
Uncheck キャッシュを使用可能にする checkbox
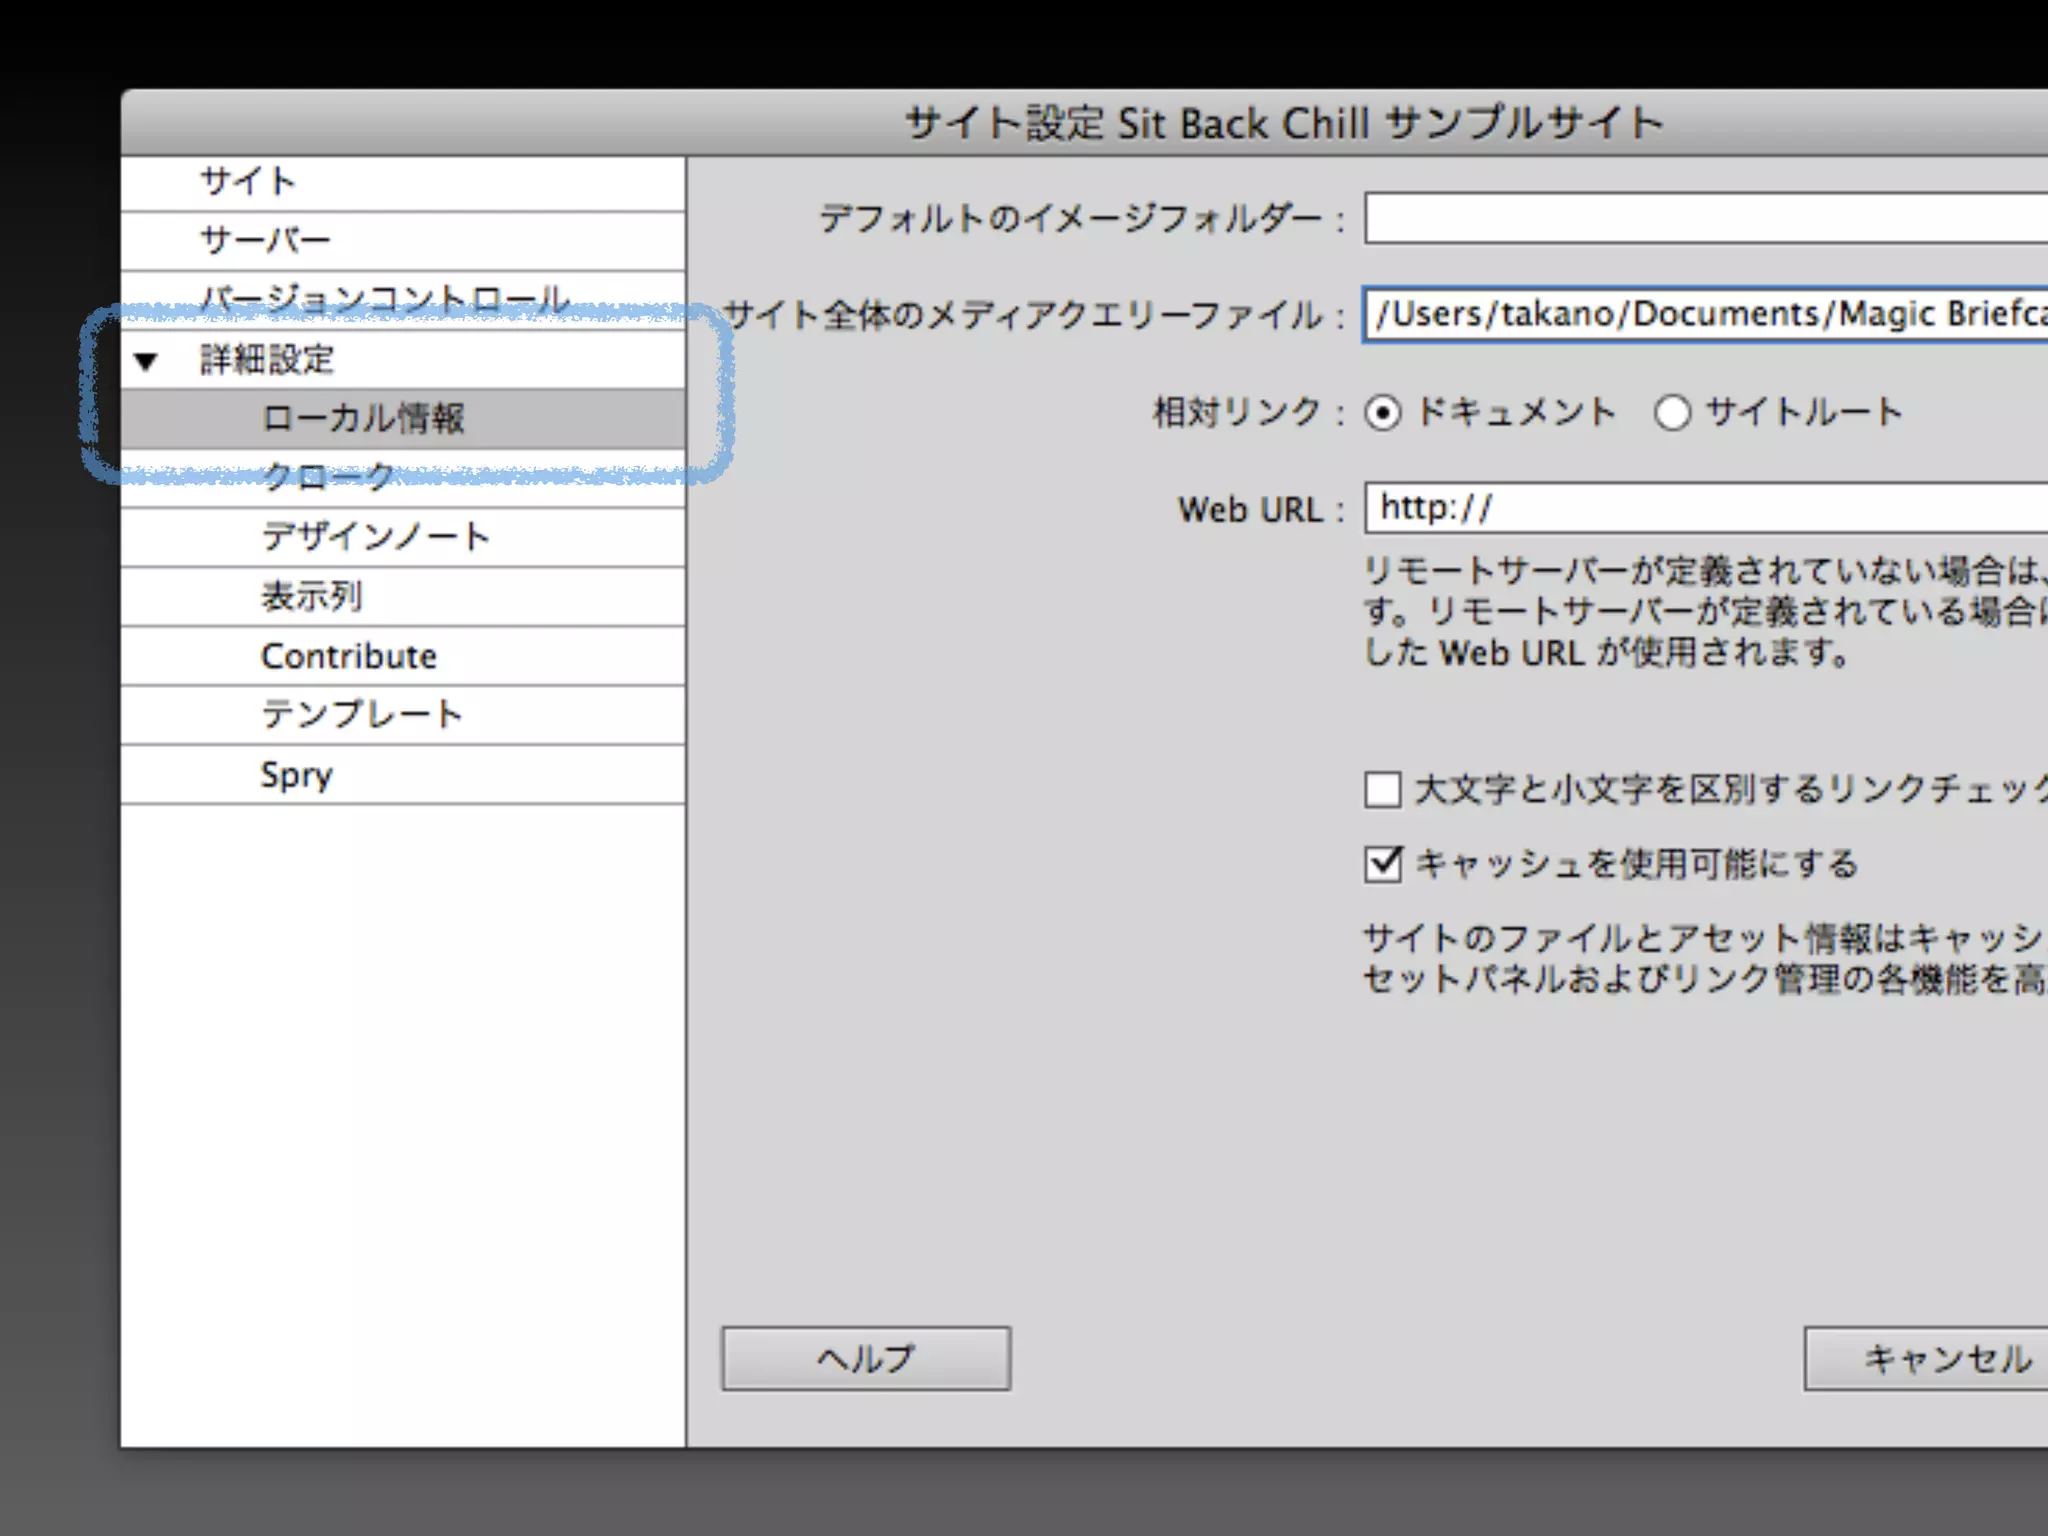coord(1383,864)
